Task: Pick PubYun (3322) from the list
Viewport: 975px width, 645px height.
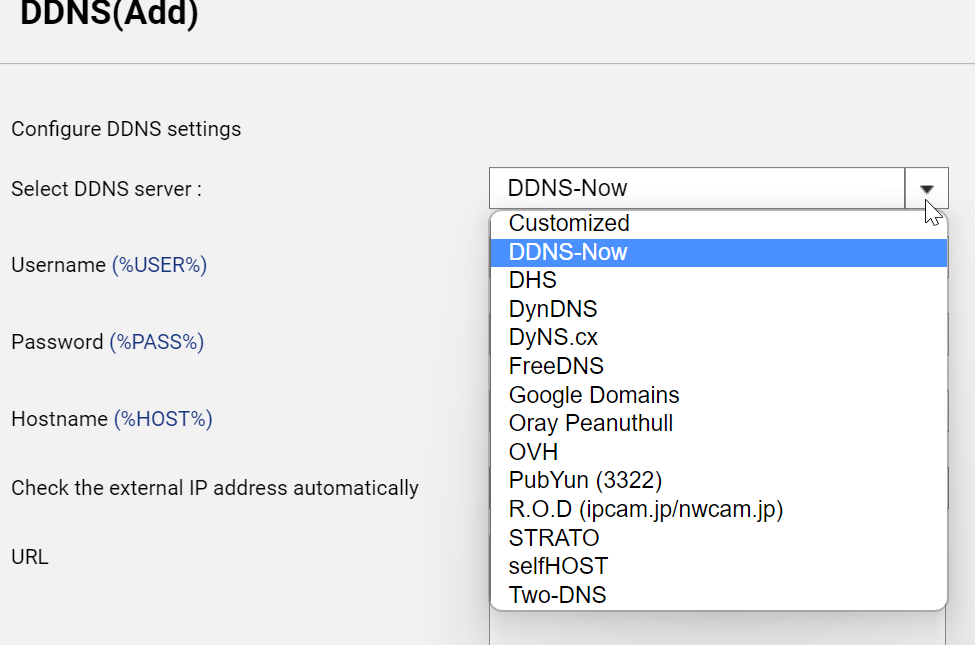Action: pyautogui.click(x=586, y=480)
